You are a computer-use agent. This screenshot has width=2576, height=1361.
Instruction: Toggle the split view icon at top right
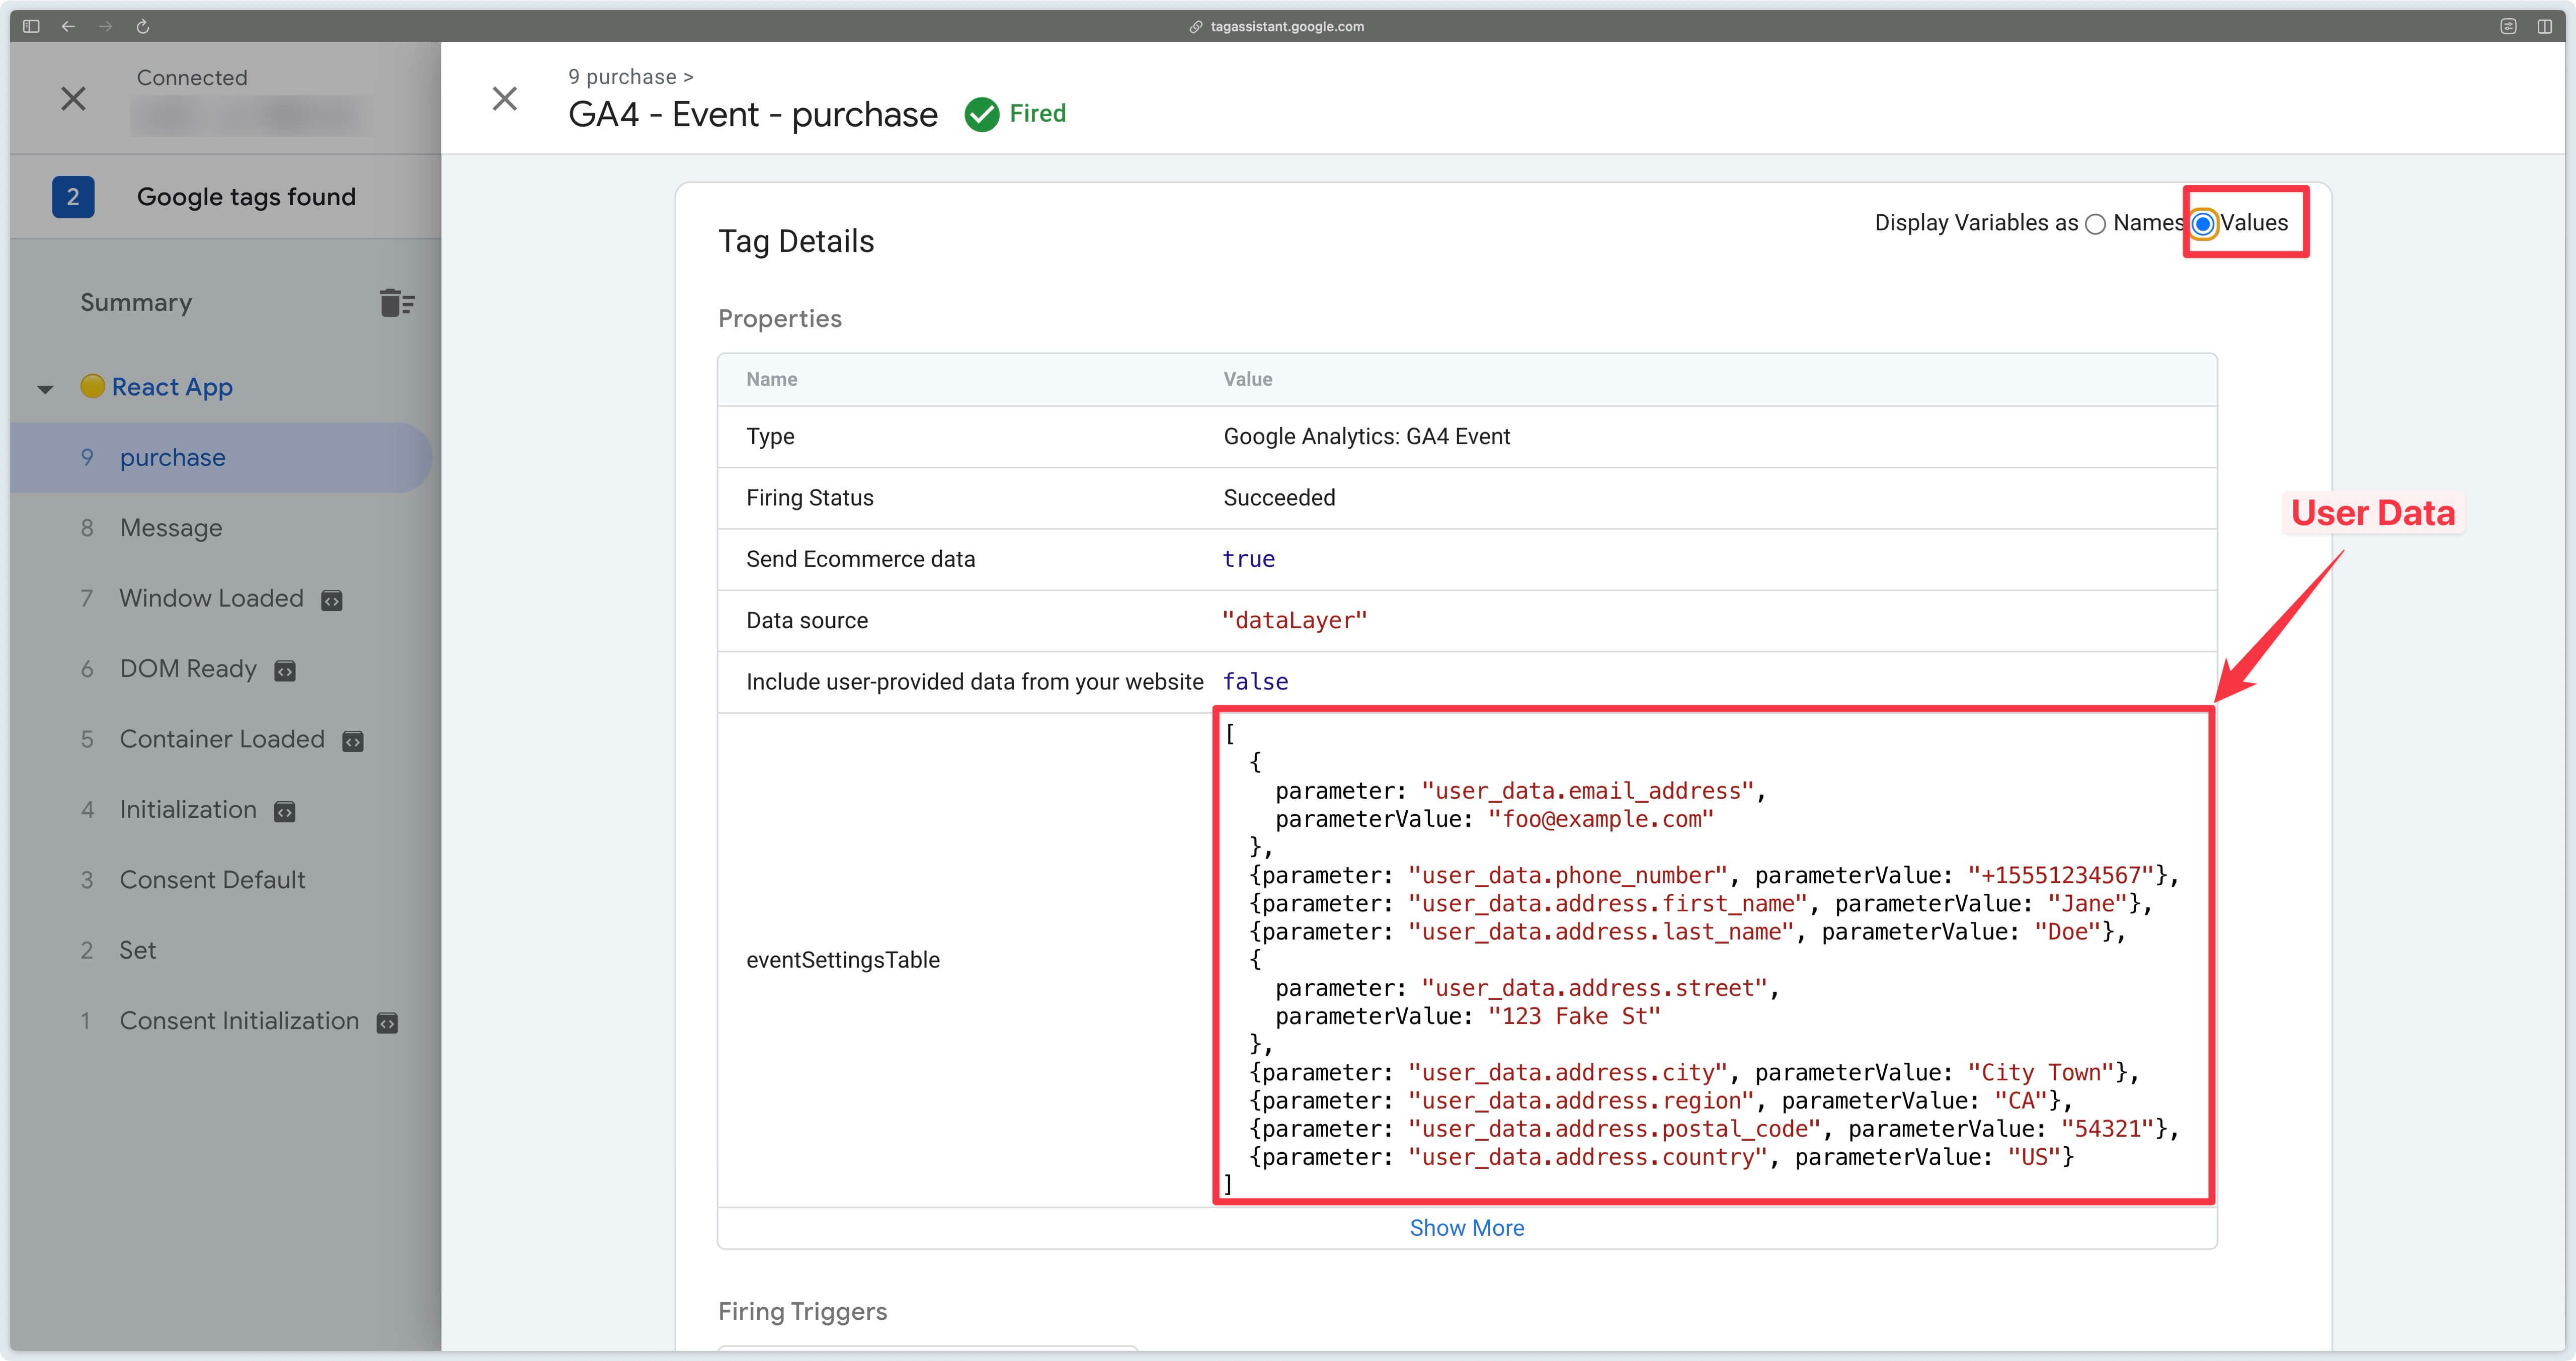2544,26
